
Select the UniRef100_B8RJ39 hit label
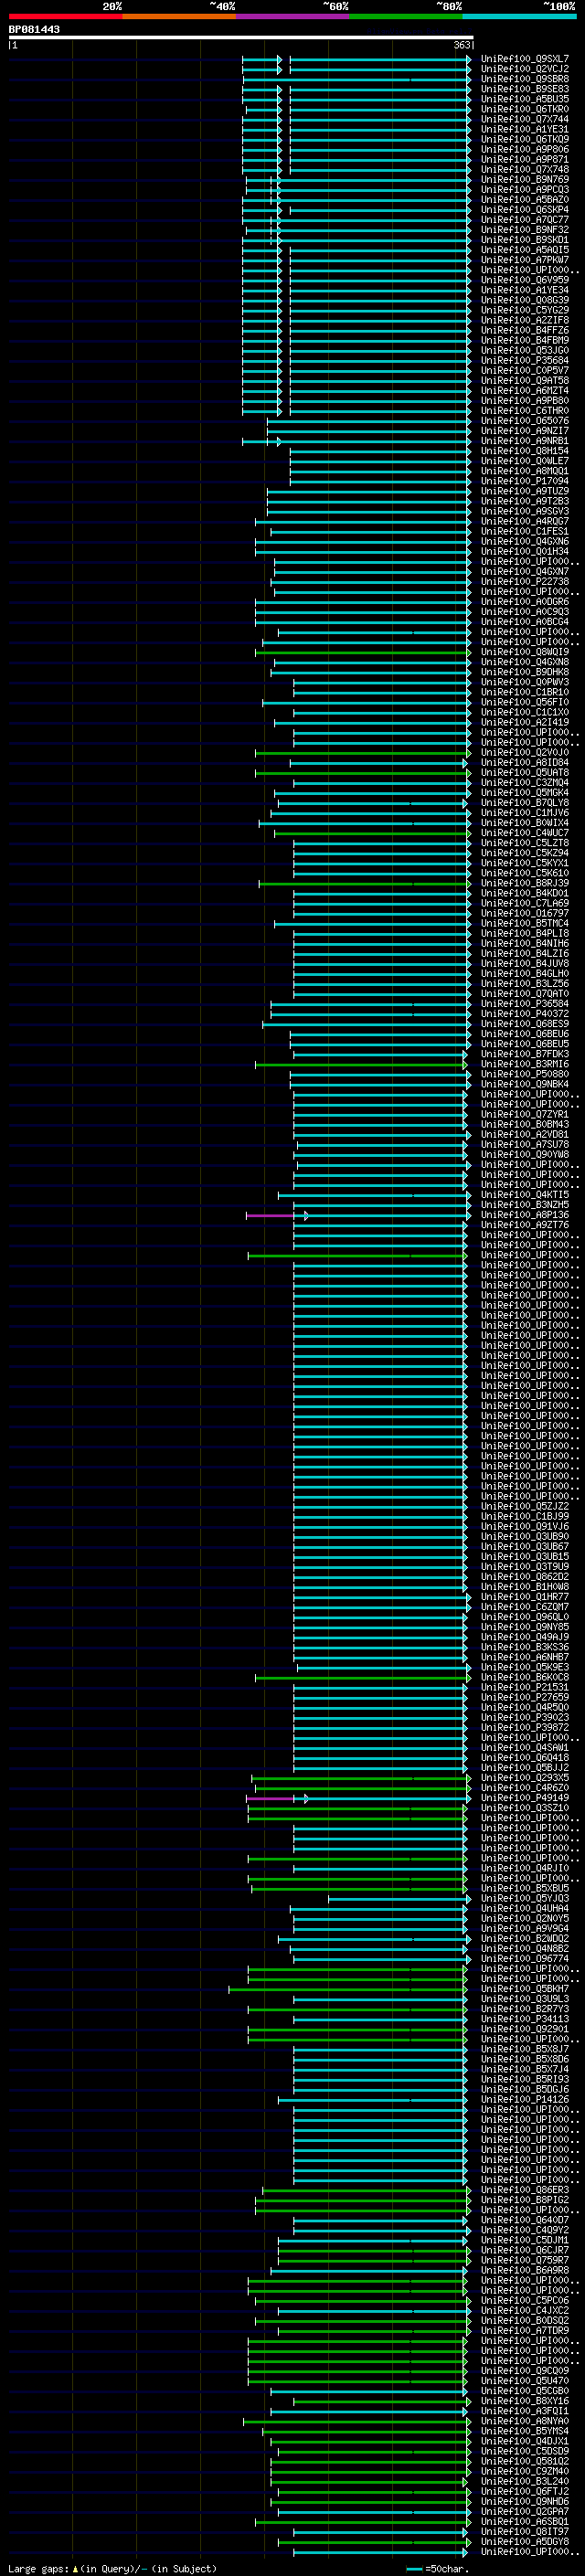tap(524, 883)
